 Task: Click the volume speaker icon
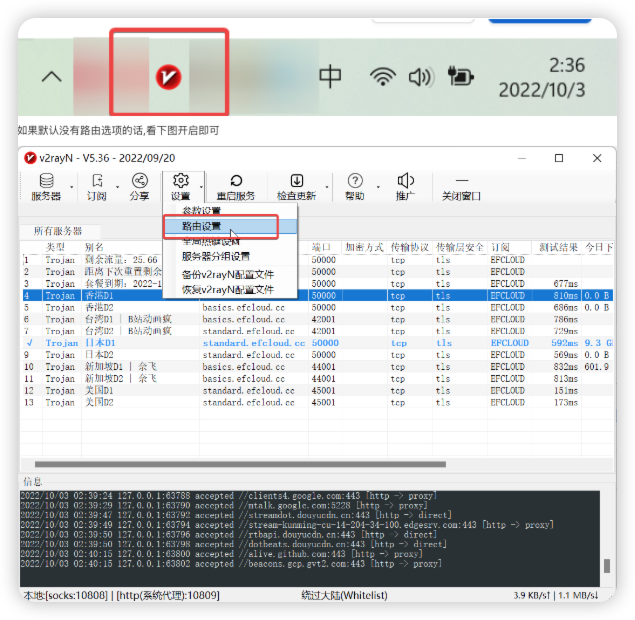point(421,77)
